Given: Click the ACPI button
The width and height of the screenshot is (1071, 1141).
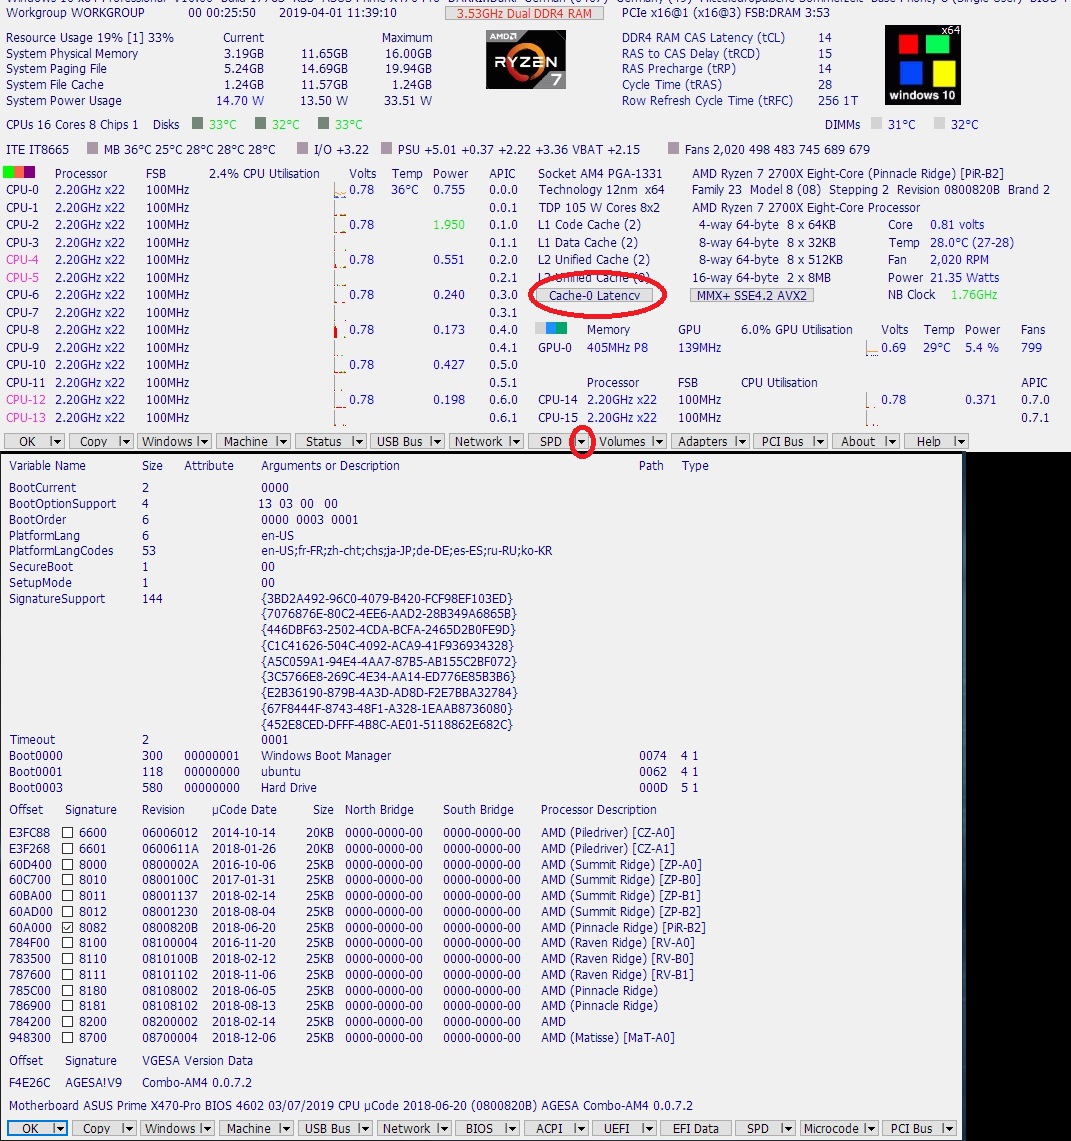Looking at the screenshot, I should tap(549, 1128).
